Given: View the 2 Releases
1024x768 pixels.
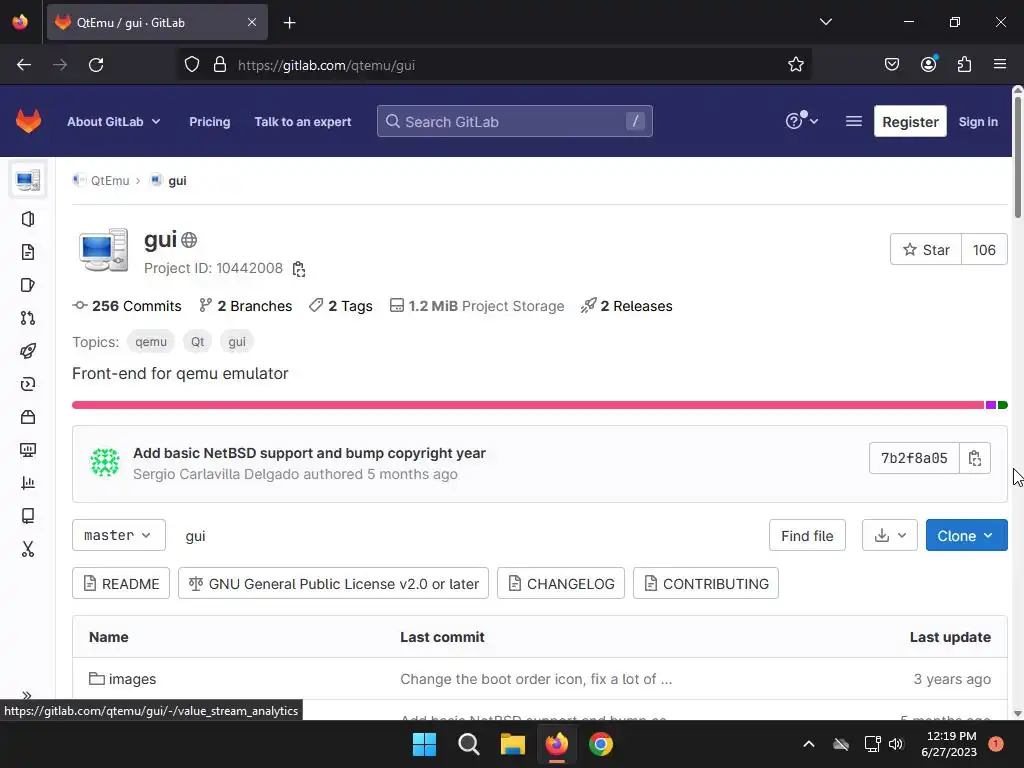Looking at the screenshot, I should [x=627, y=306].
